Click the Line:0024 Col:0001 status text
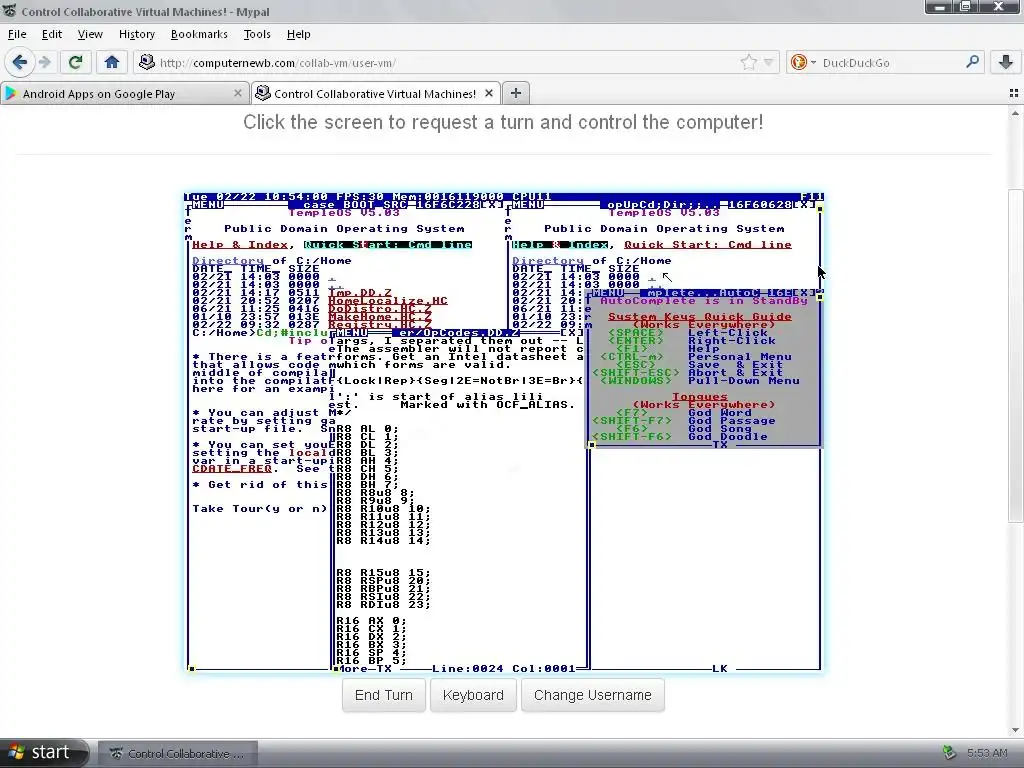 pyautogui.click(x=504, y=669)
